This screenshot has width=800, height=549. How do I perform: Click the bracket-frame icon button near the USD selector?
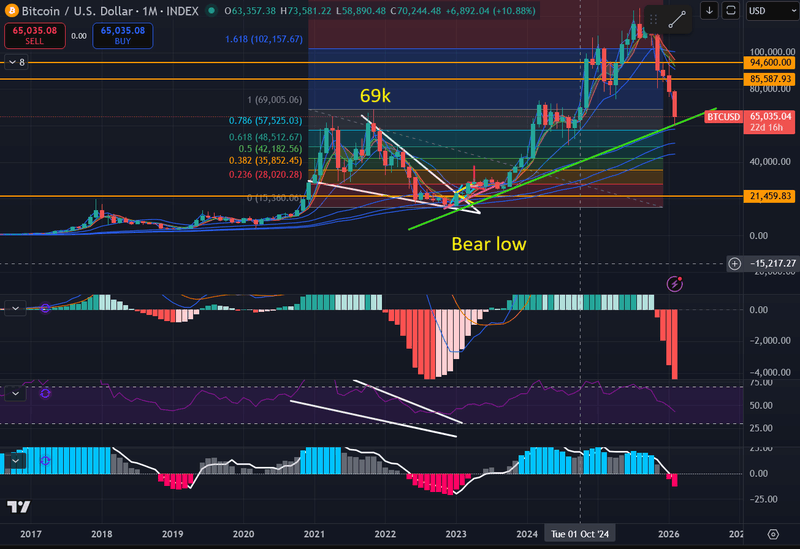[x=731, y=10]
